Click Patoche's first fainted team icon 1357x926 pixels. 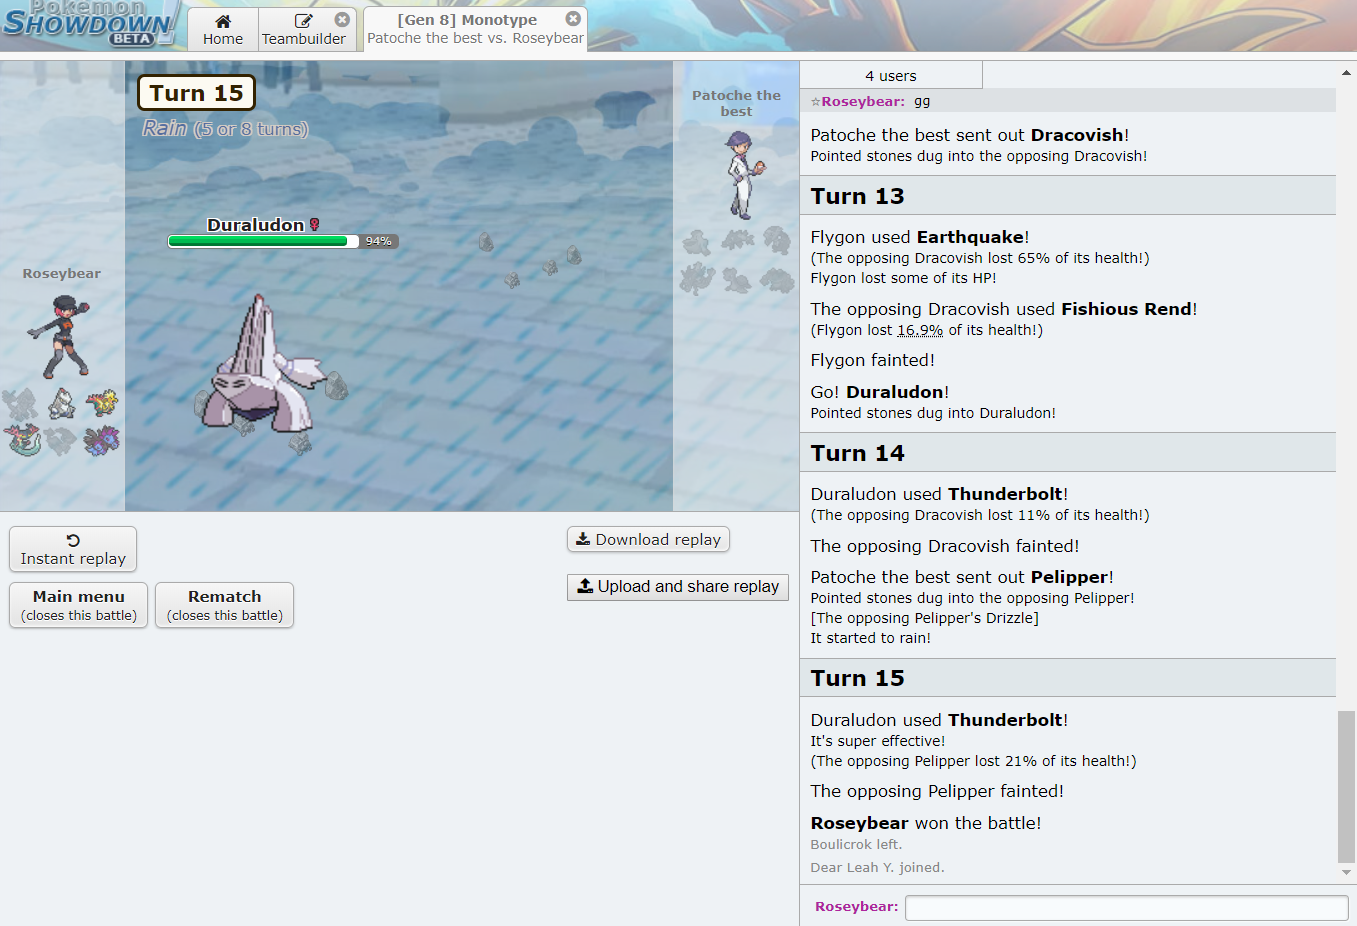[697, 242]
